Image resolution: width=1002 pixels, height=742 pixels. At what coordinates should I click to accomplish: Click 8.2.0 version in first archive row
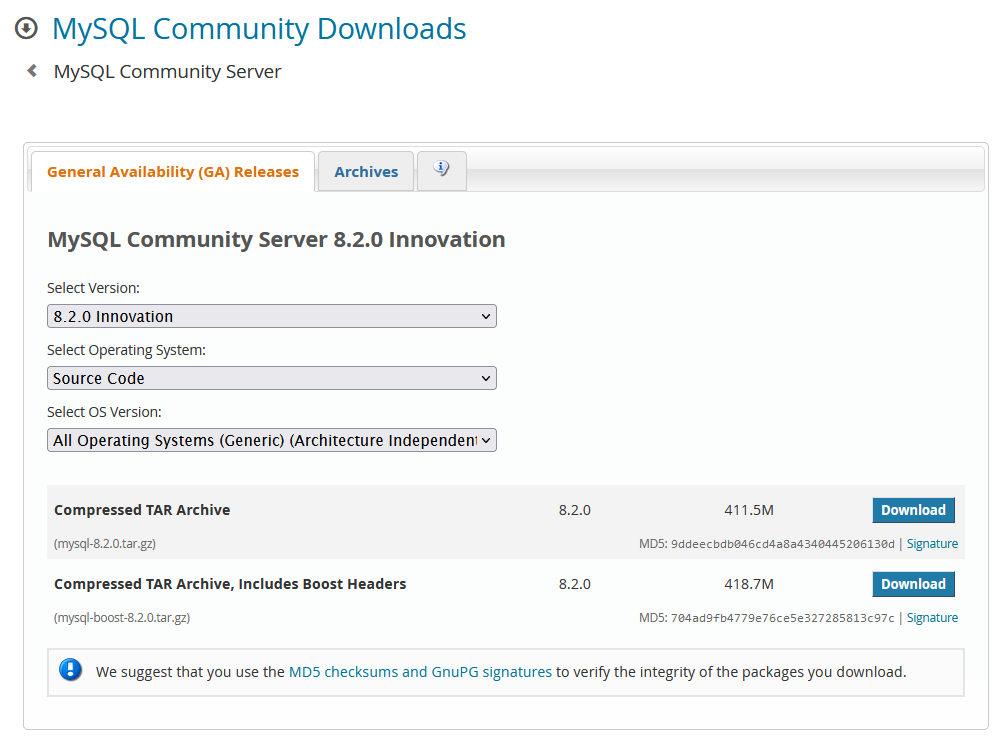pyautogui.click(x=574, y=510)
